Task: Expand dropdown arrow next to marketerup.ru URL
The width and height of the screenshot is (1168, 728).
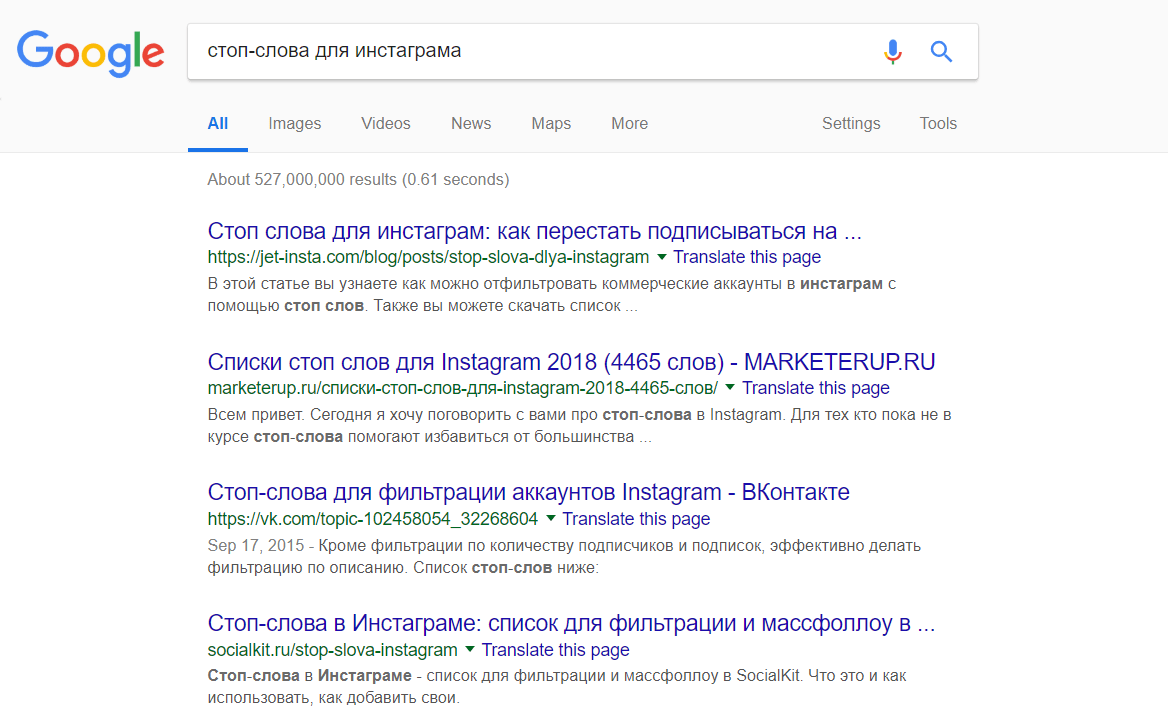Action: click(x=730, y=387)
